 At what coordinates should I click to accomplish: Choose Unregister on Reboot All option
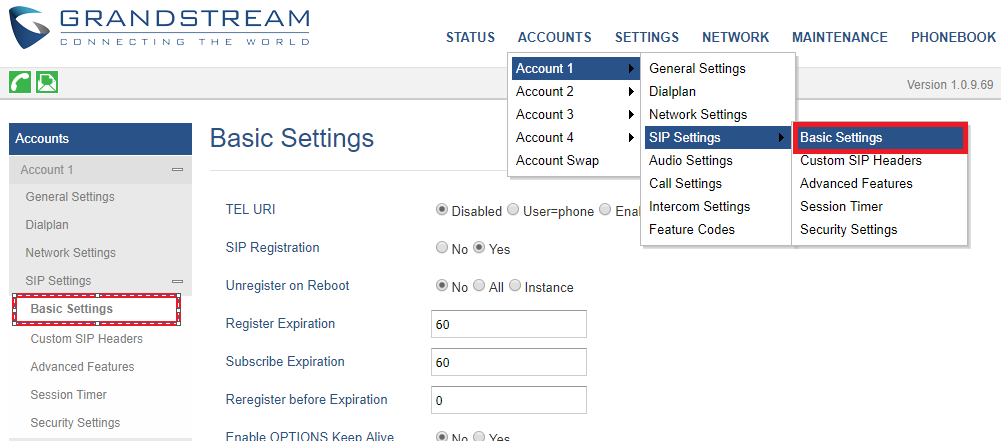pos(479,286)
